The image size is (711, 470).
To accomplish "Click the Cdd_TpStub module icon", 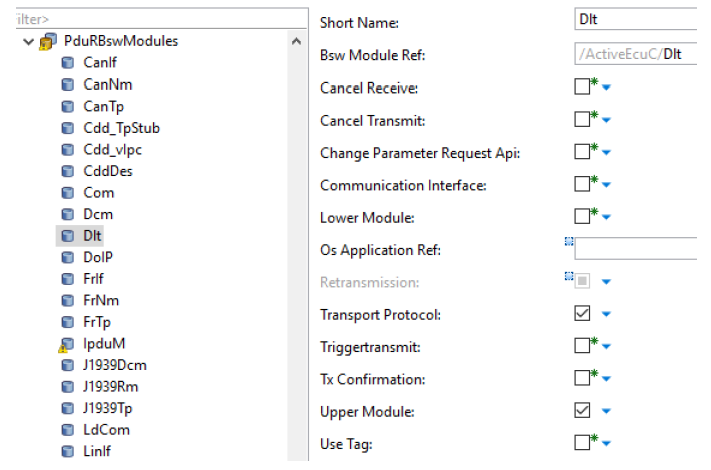I will pyautogui.click(x=68, y=128).
